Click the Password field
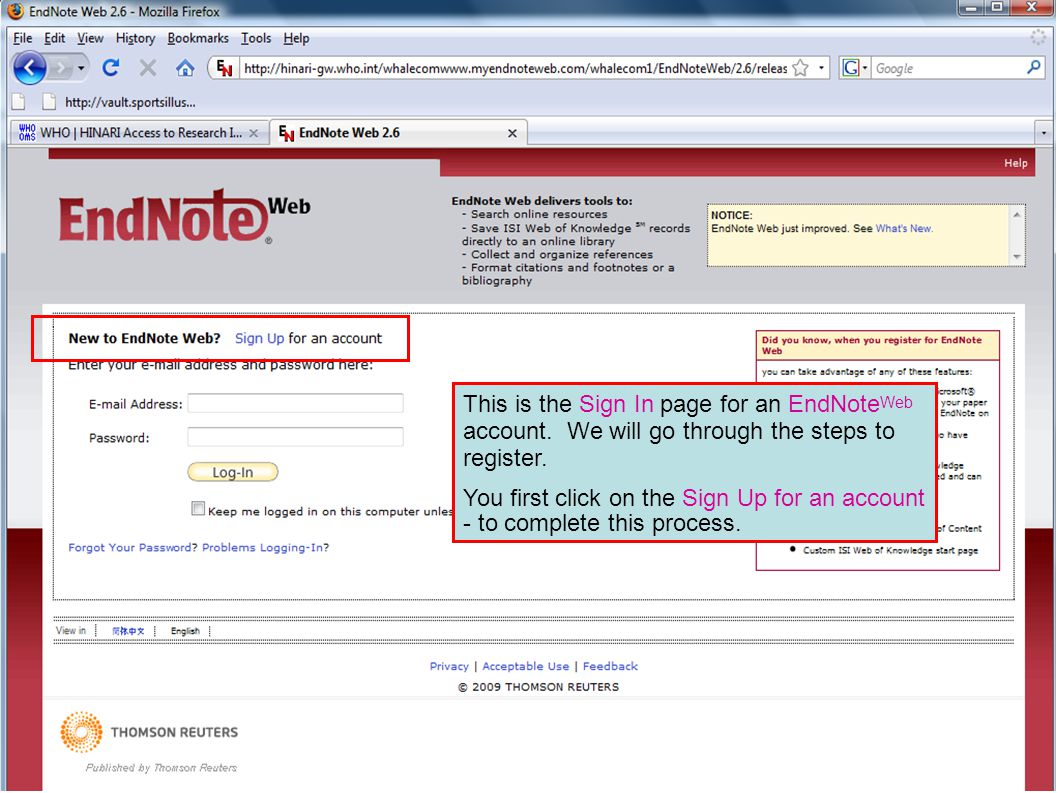Viewport: 1058px width, 793px height. pos(296,437)
